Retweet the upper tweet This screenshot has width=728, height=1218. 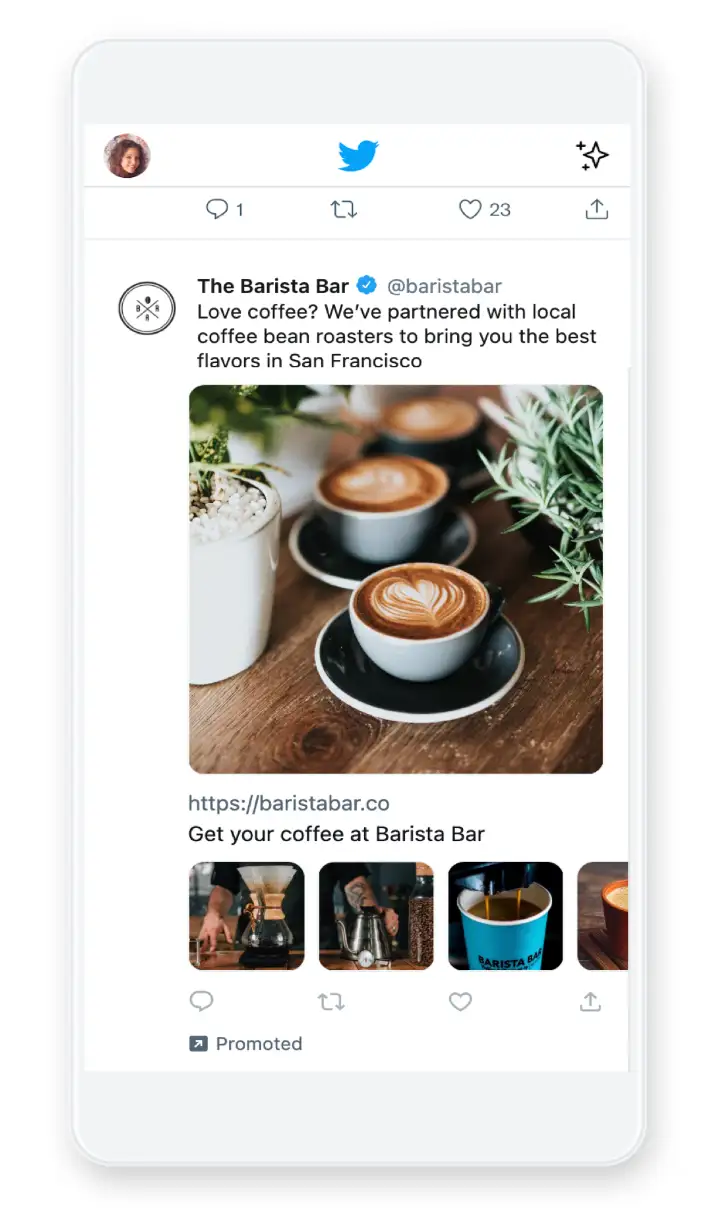344,209
